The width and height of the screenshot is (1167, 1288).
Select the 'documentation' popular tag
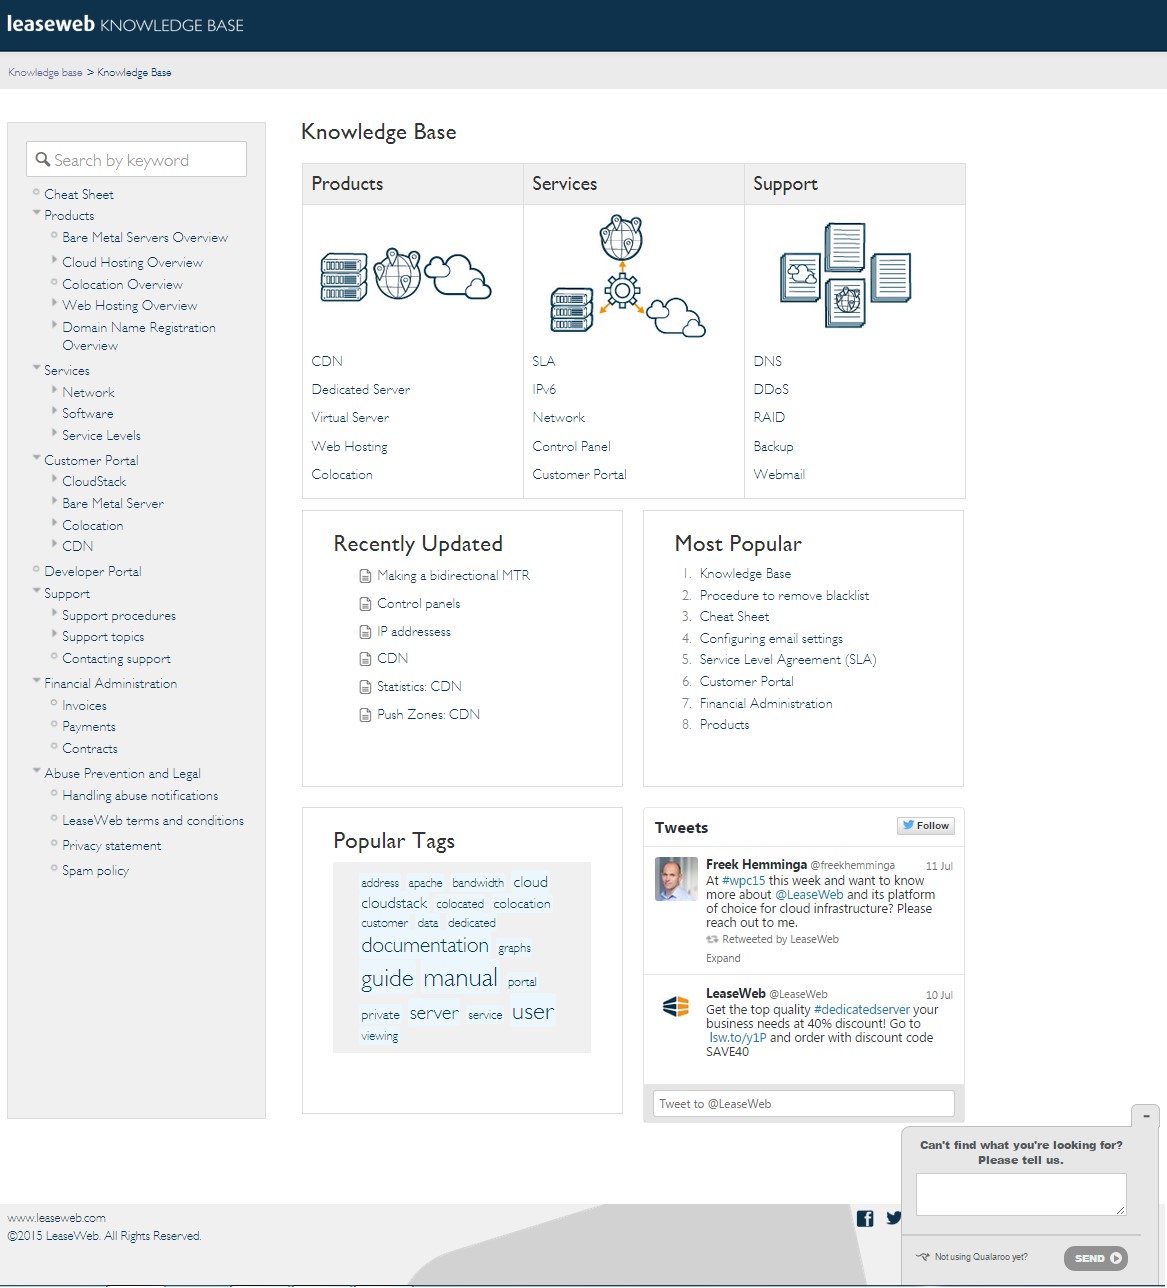pos(424,945)
